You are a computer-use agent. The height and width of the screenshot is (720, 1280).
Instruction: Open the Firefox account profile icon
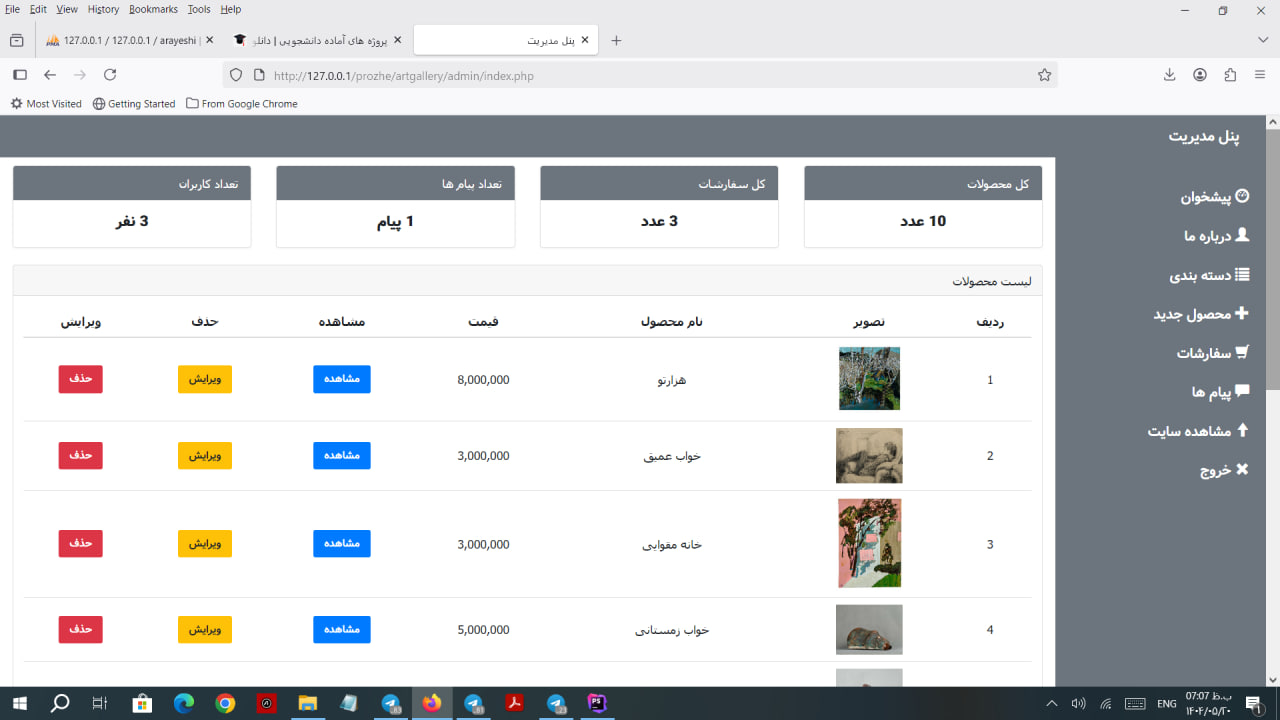pyautogui.click(x=1199, y=75)
